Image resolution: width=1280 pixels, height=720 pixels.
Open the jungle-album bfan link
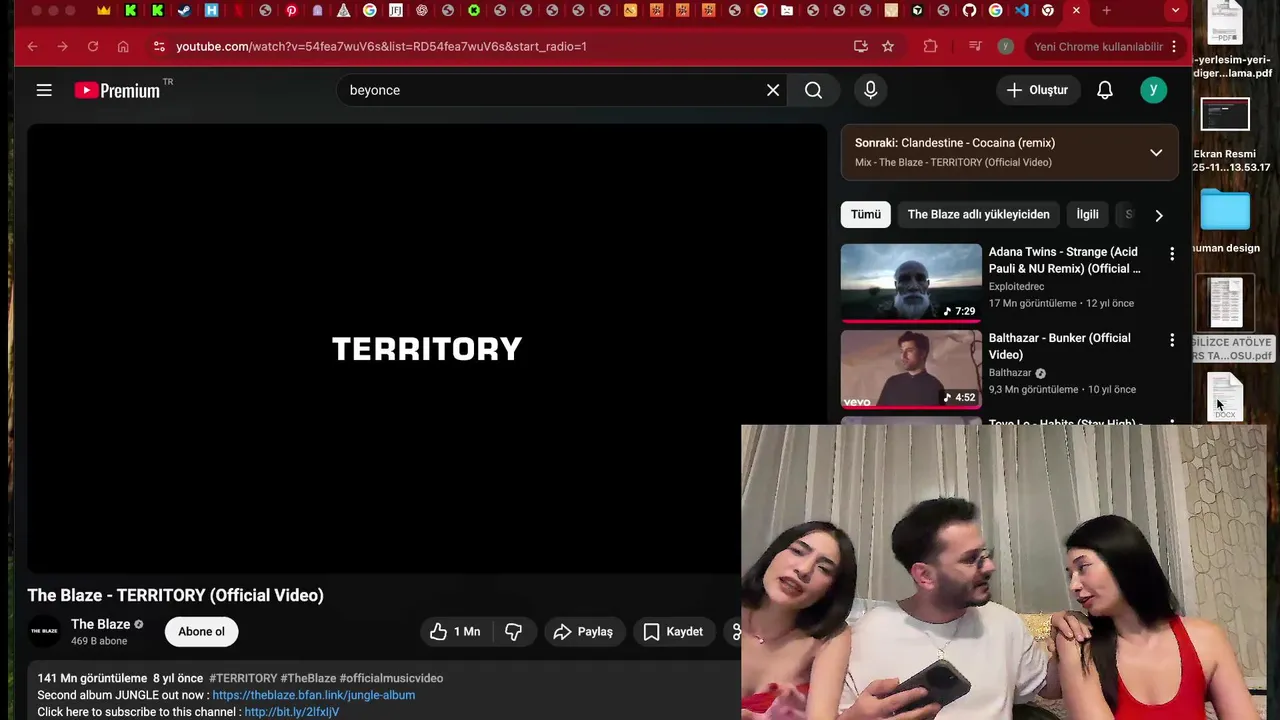click(313, 695)
